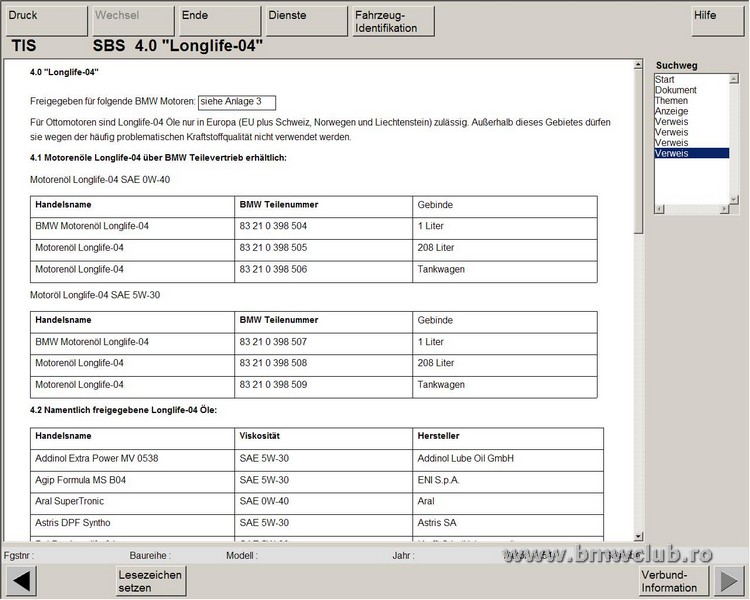Click the 'Fgstnr :' status label
The height and width of the screenshot is (600, 750).
point(19,556)
